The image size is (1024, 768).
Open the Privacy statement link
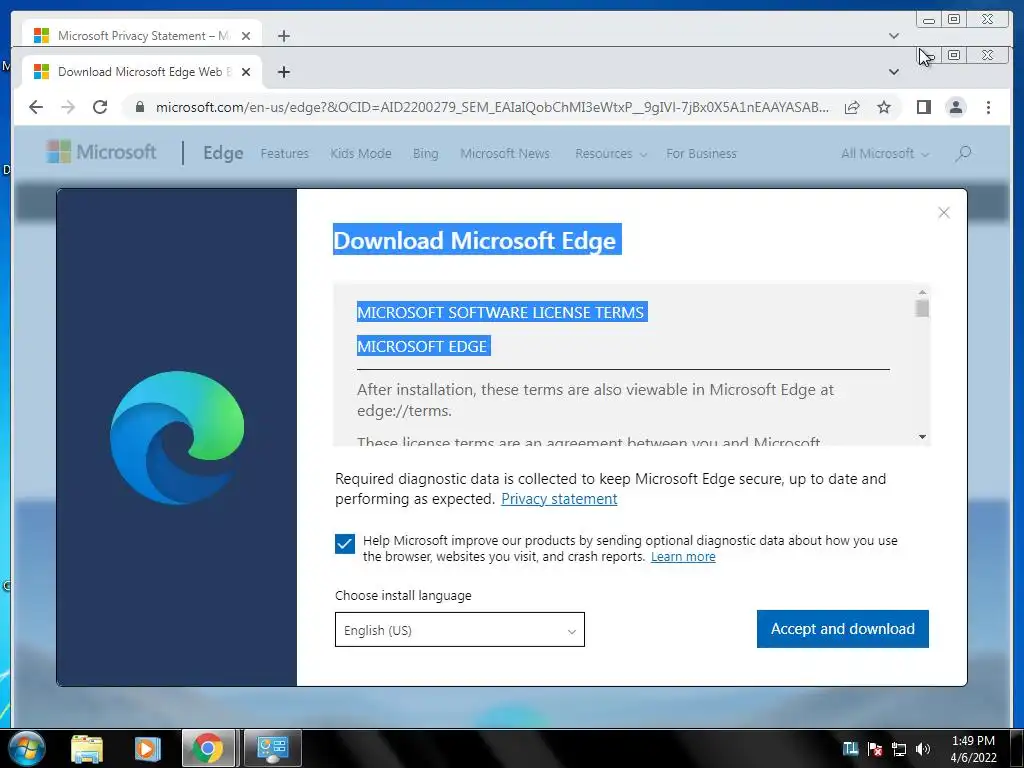coord(559,499)
